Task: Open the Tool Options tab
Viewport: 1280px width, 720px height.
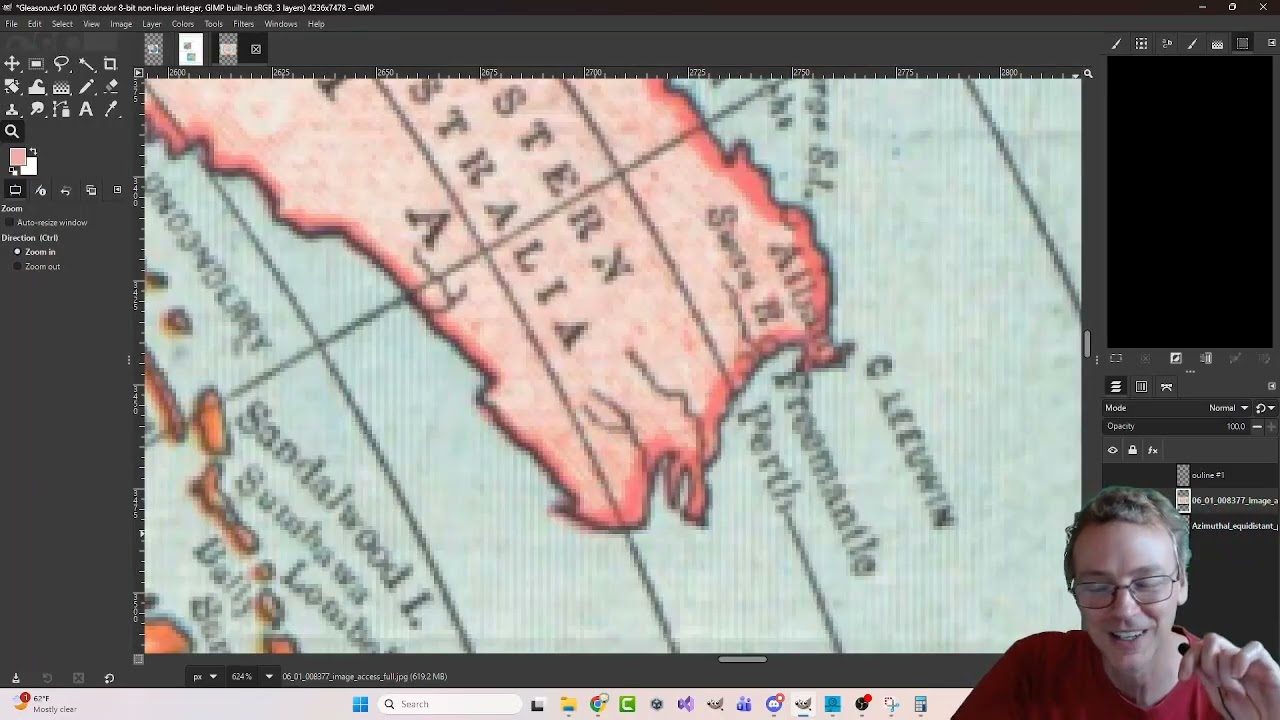Action: point(15,190)
